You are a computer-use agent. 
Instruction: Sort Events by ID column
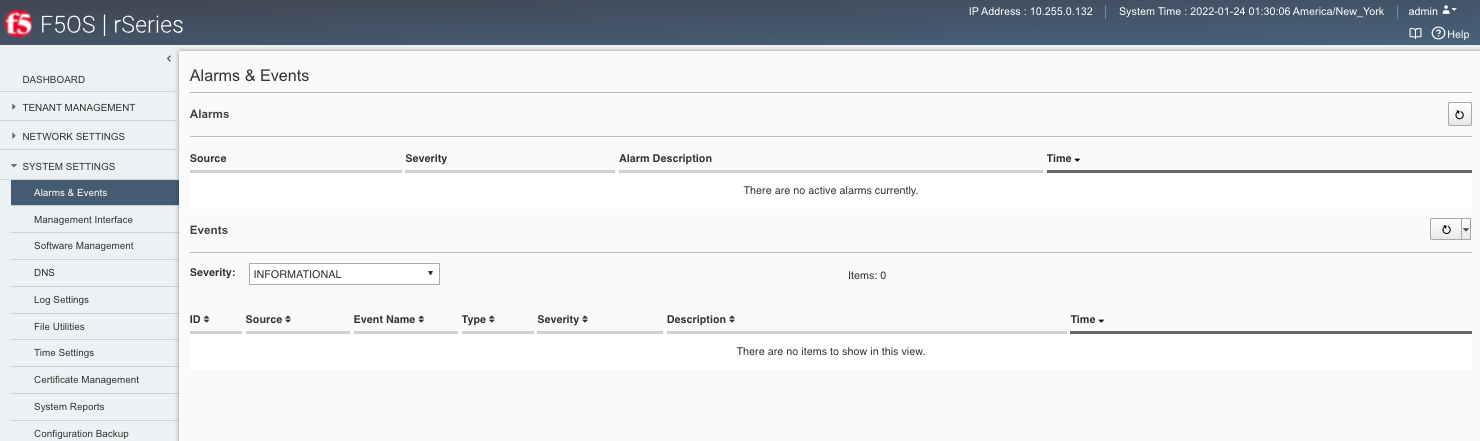200,320
